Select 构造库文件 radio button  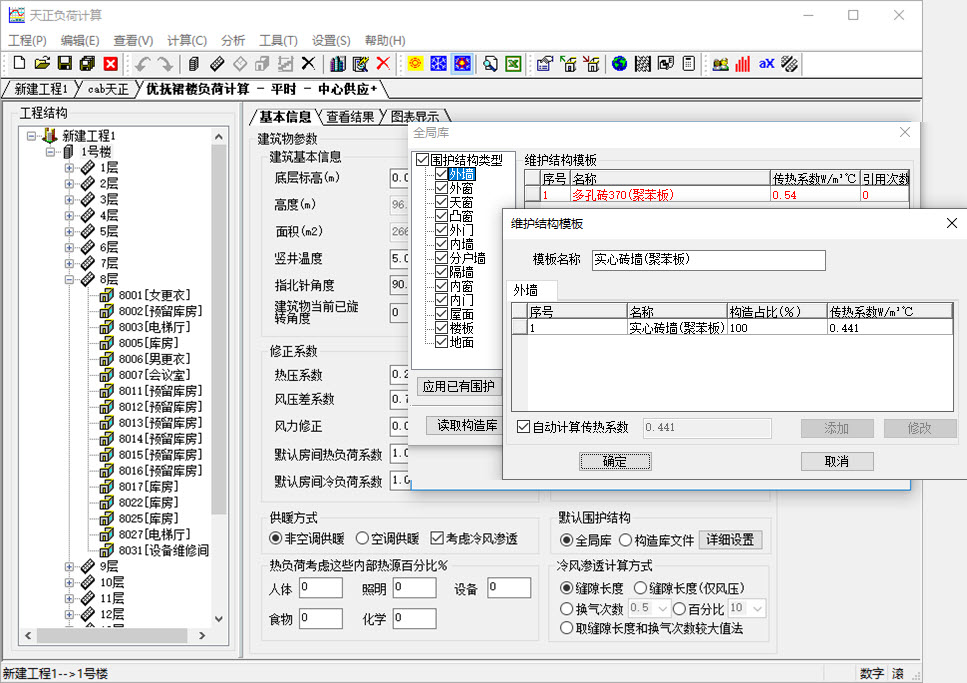625,540
